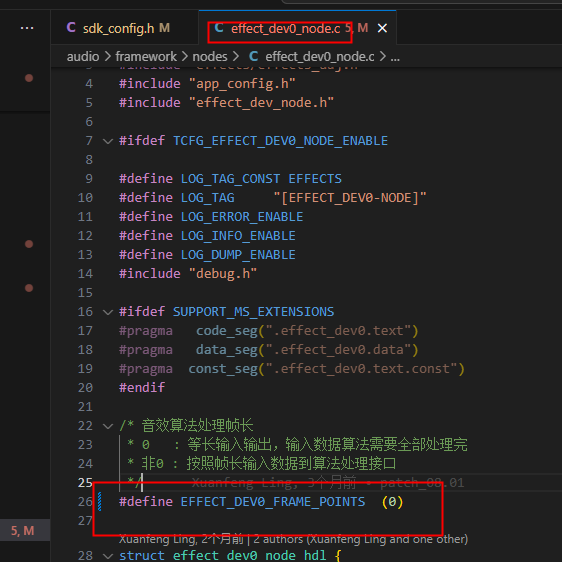Click the "等长输入输出" comment on line 23
The height and width of the screenshot is (562, 562).
tap(229, 445)
